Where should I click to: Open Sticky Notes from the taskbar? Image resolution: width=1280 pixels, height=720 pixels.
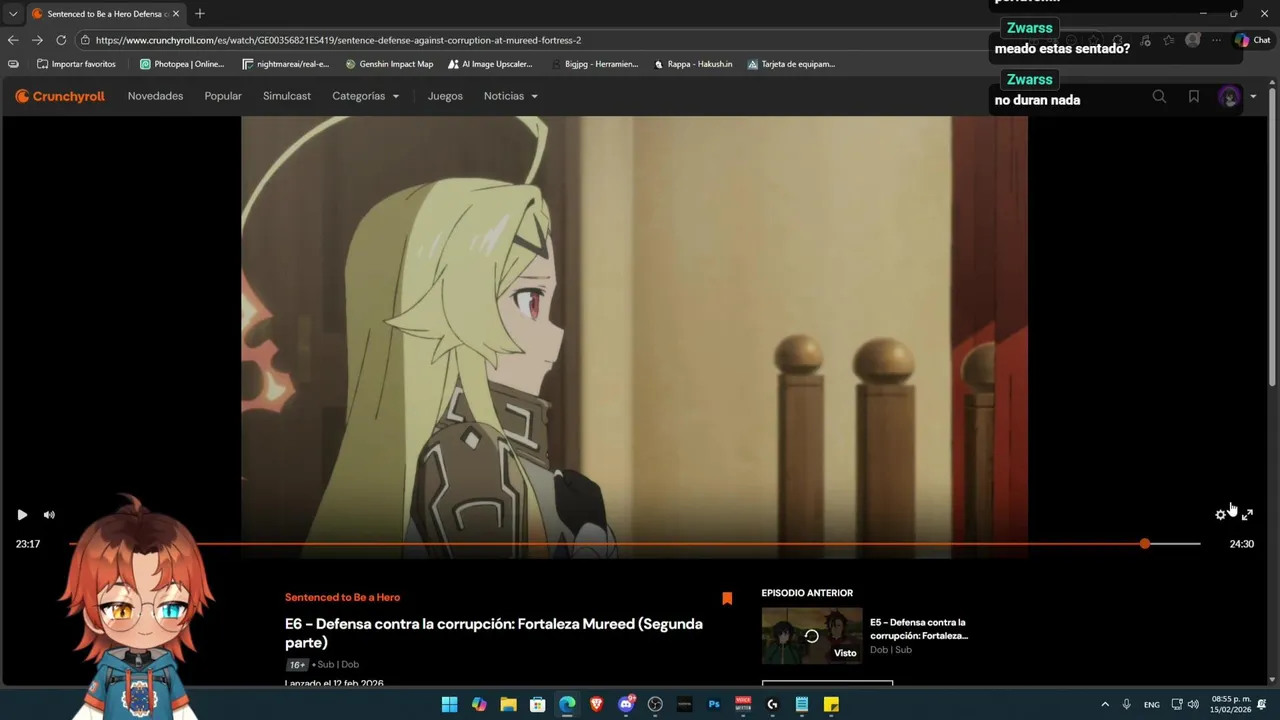(831, 704)
